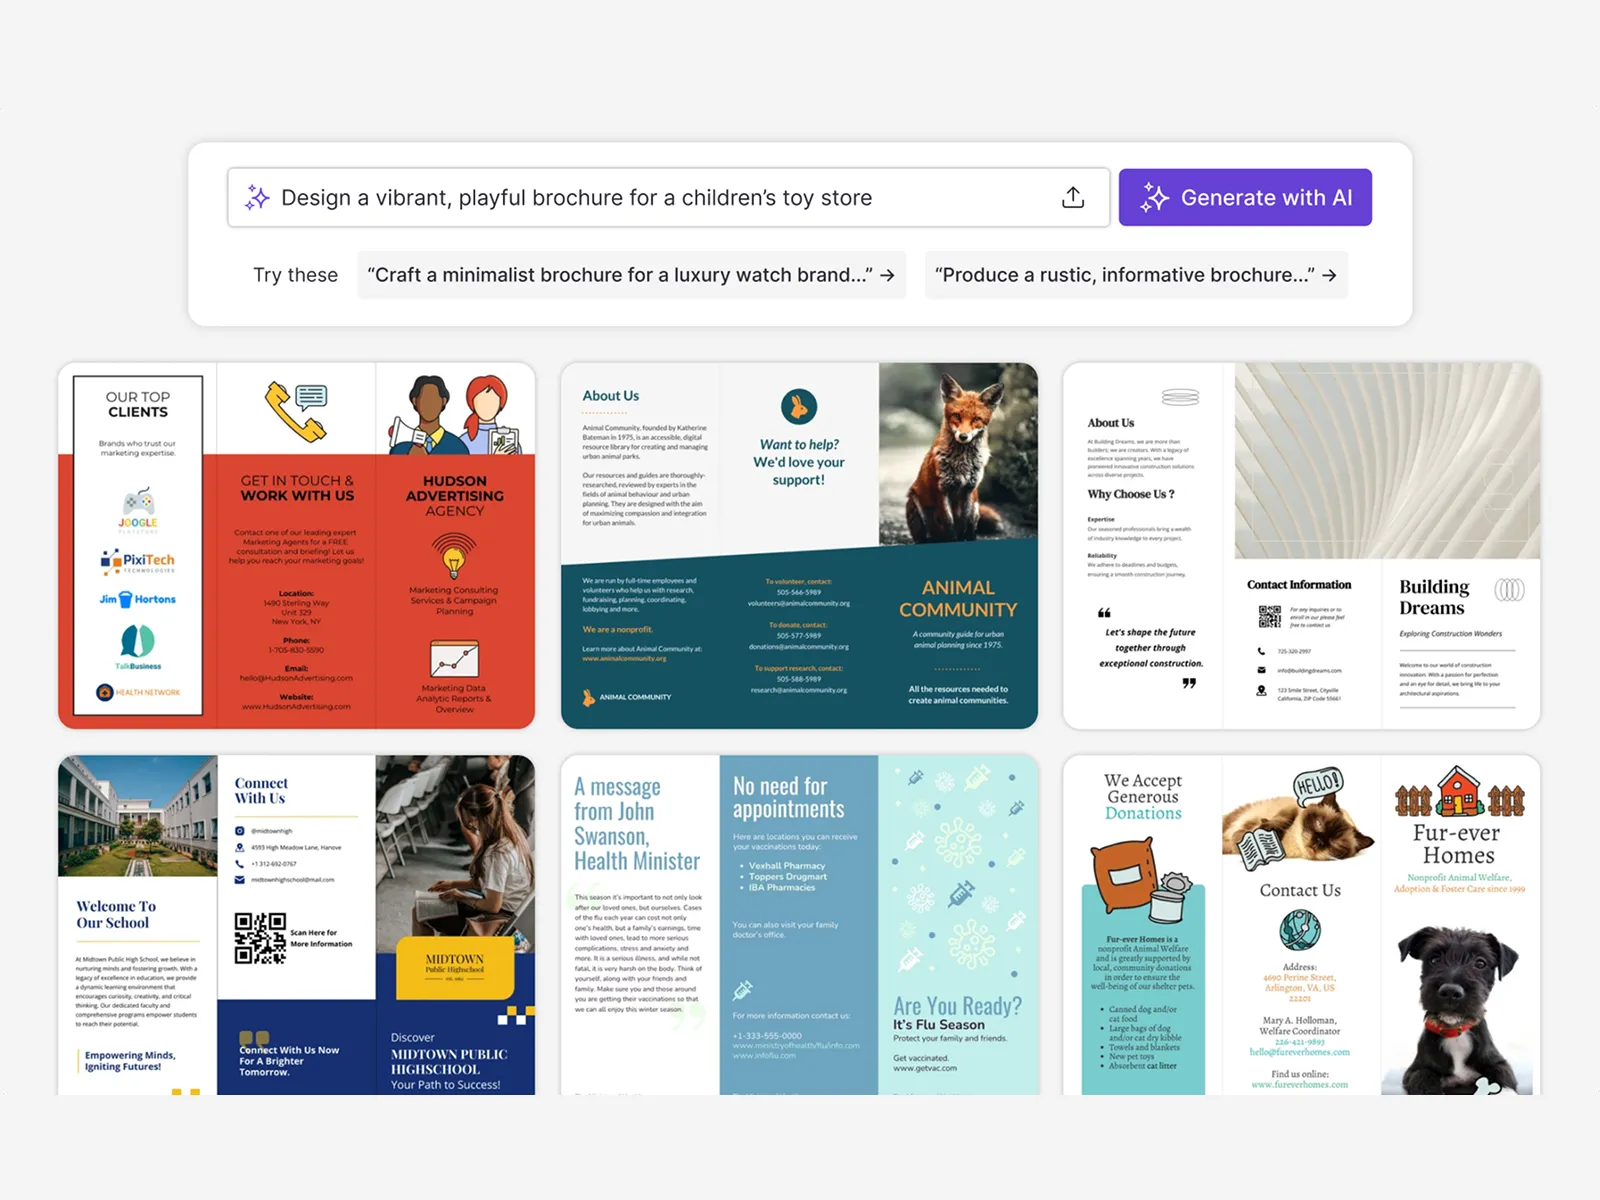Click the QR code in Building Dreams contact panel
1600x1200 pixels.
click(x=1269, y=616)
